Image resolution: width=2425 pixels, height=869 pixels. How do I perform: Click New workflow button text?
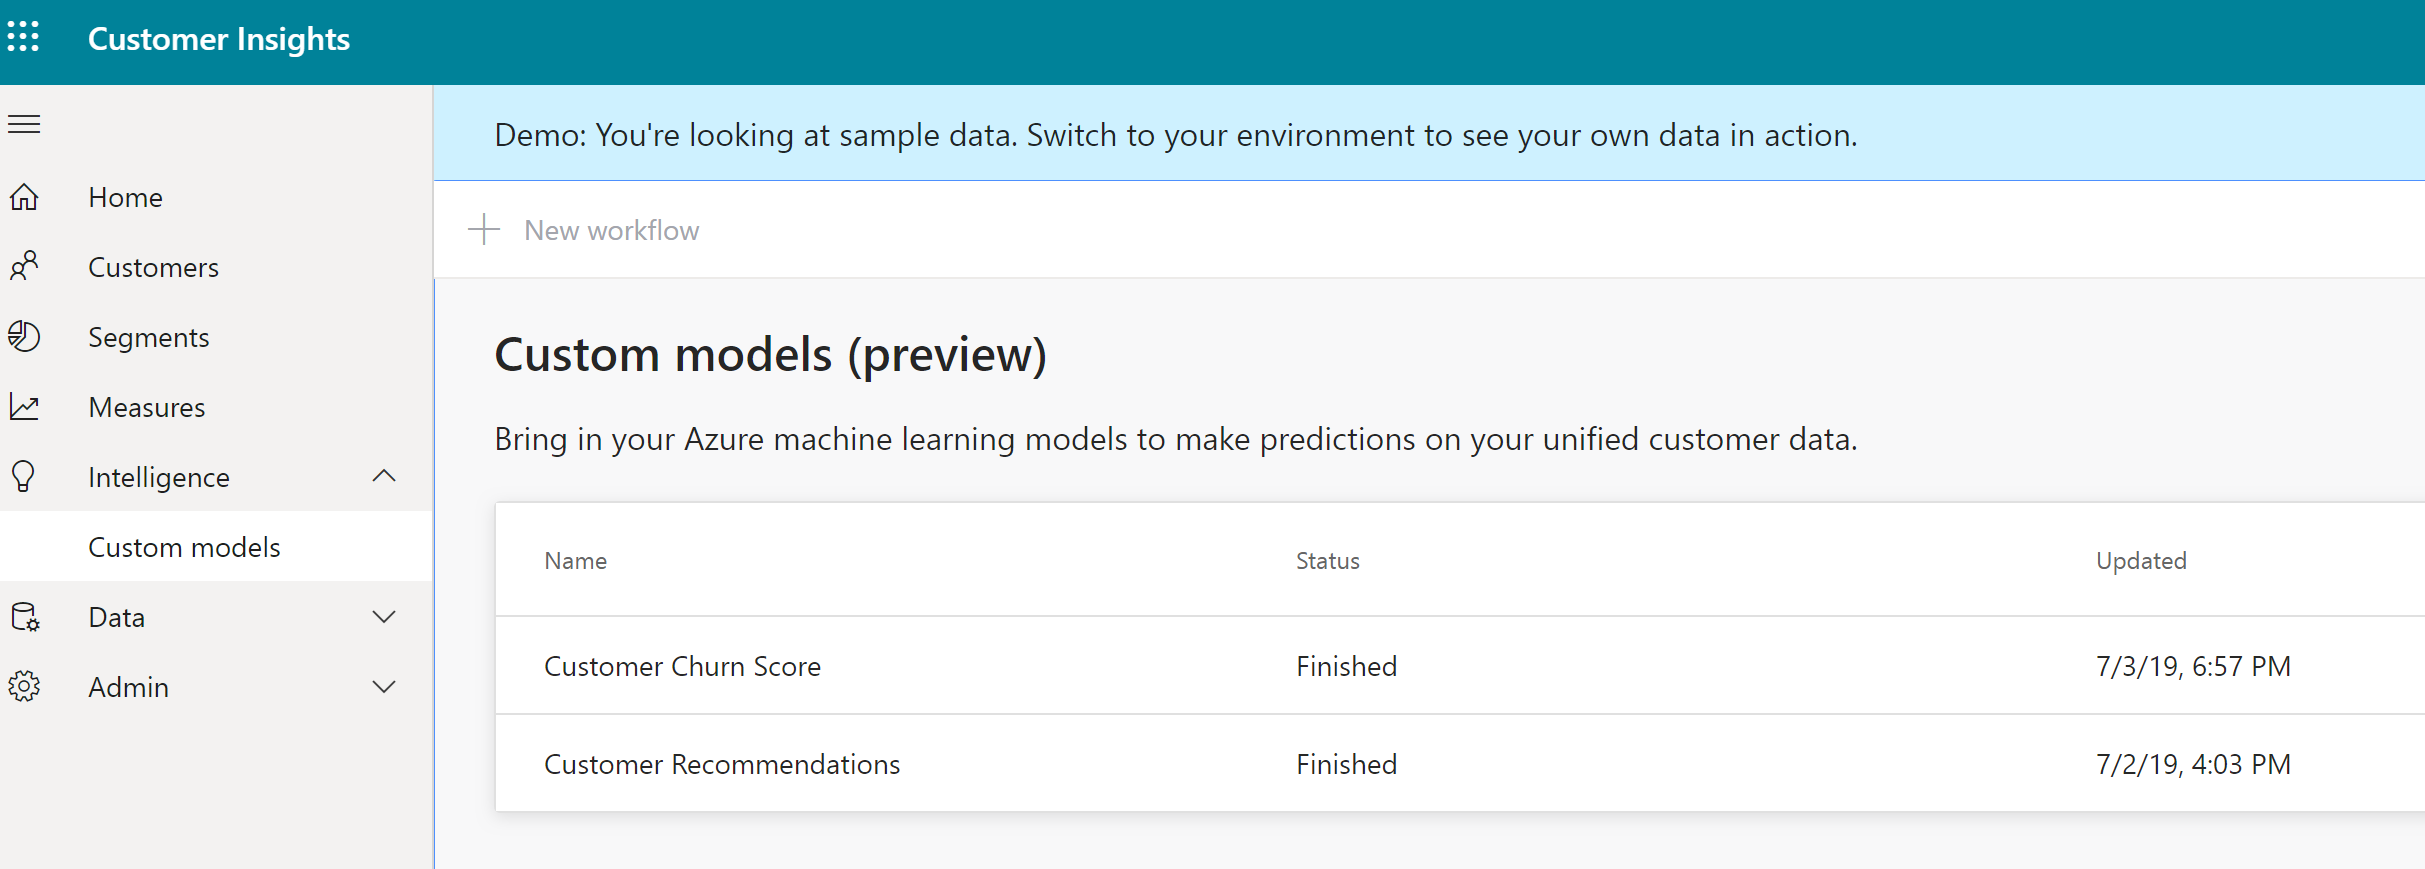point(612,230)
